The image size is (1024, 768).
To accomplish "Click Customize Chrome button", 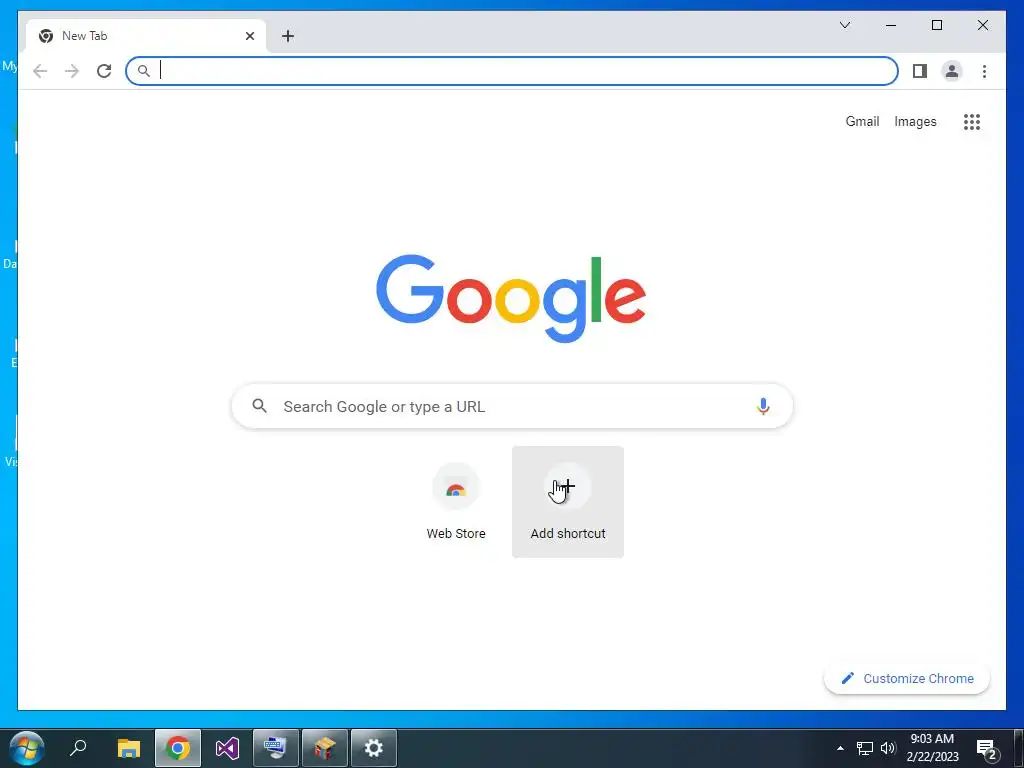I will 907,679.
